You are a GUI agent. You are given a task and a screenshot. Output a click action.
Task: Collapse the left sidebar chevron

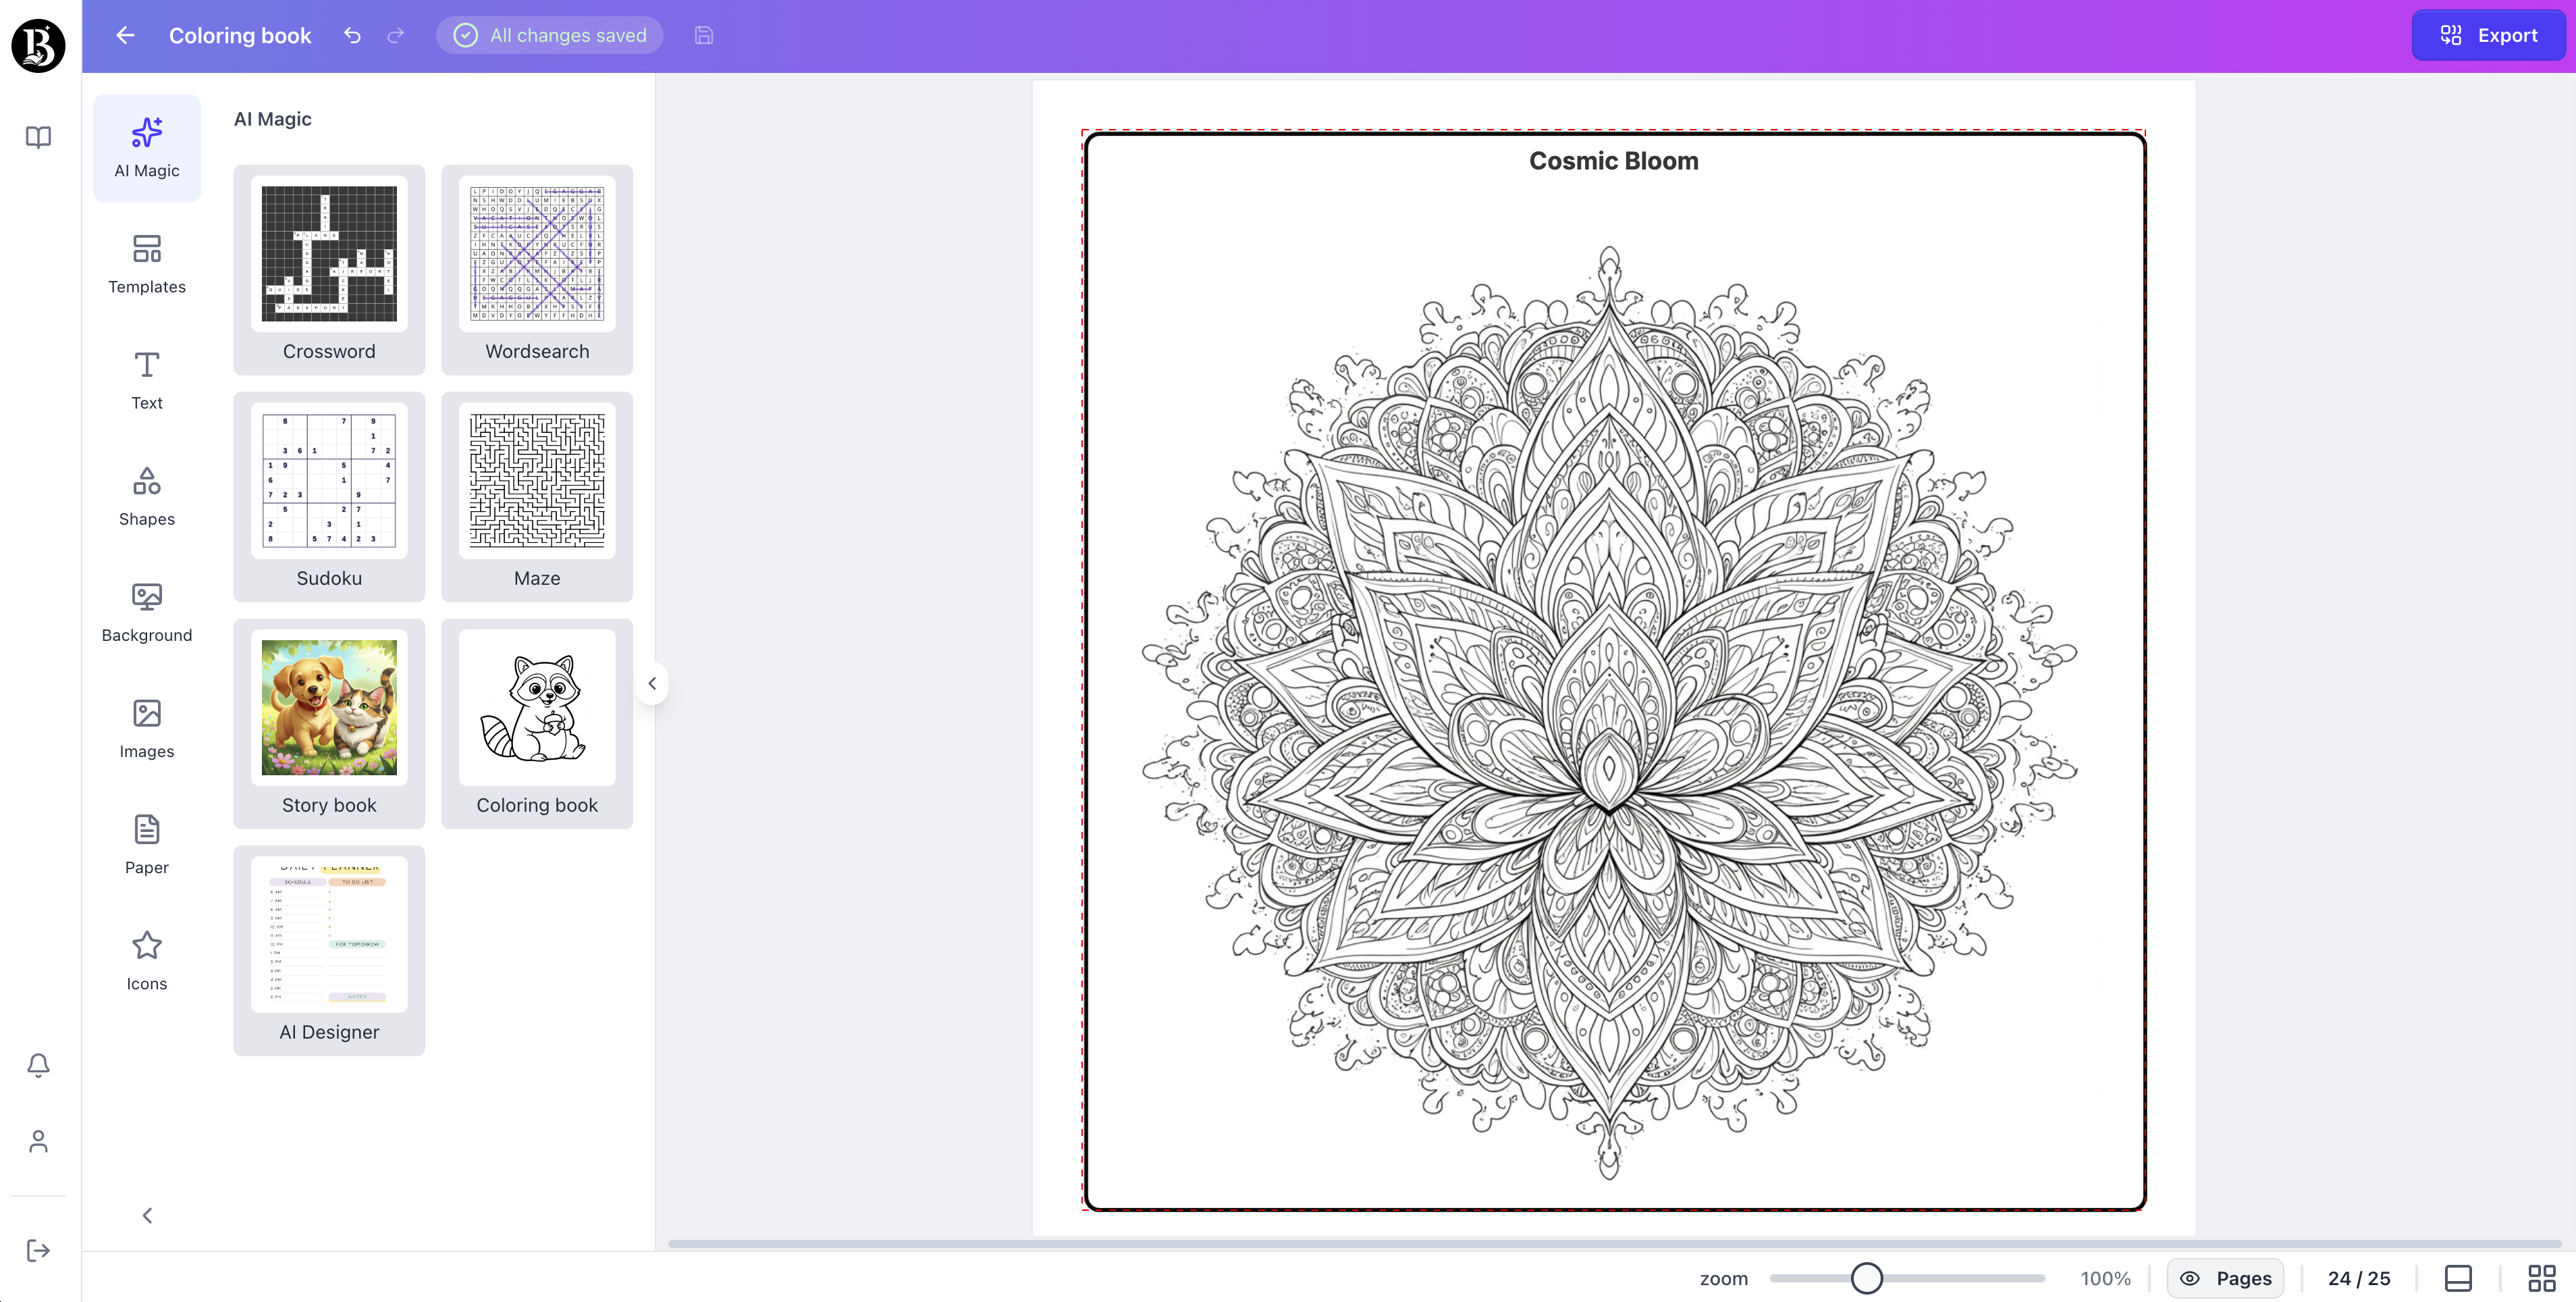tap(147, 1216)
